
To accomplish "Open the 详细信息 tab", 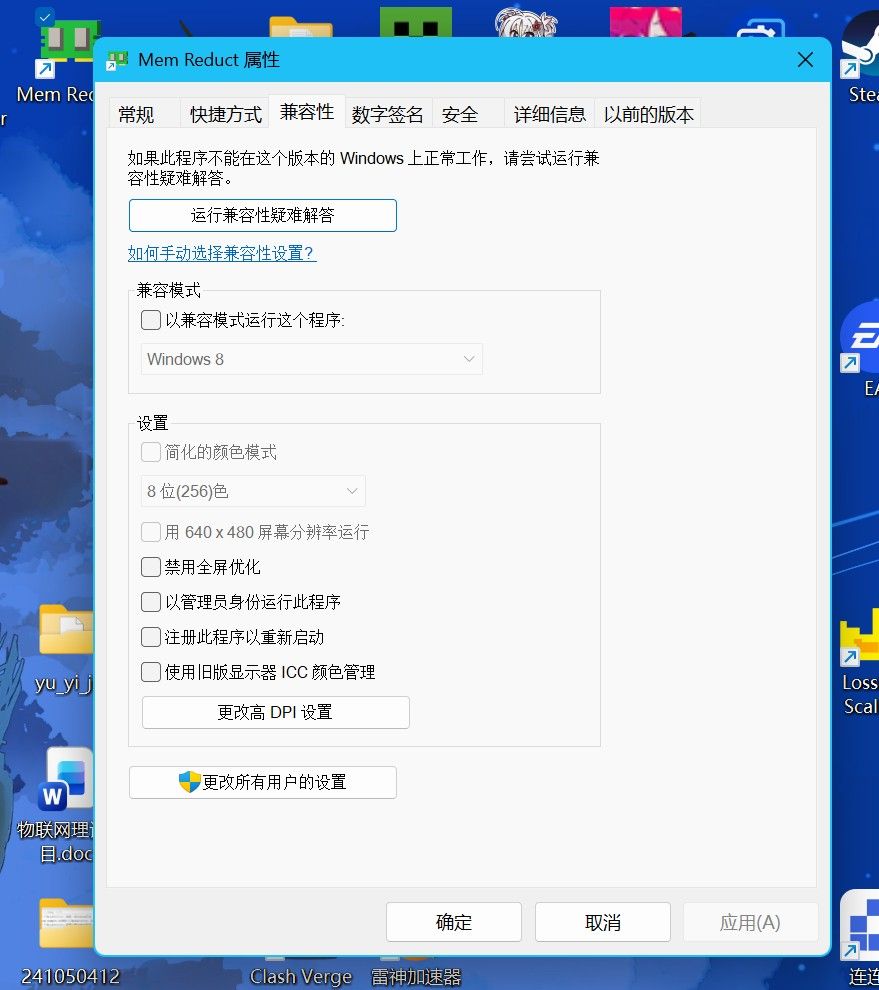I will [x=549, y=114].
